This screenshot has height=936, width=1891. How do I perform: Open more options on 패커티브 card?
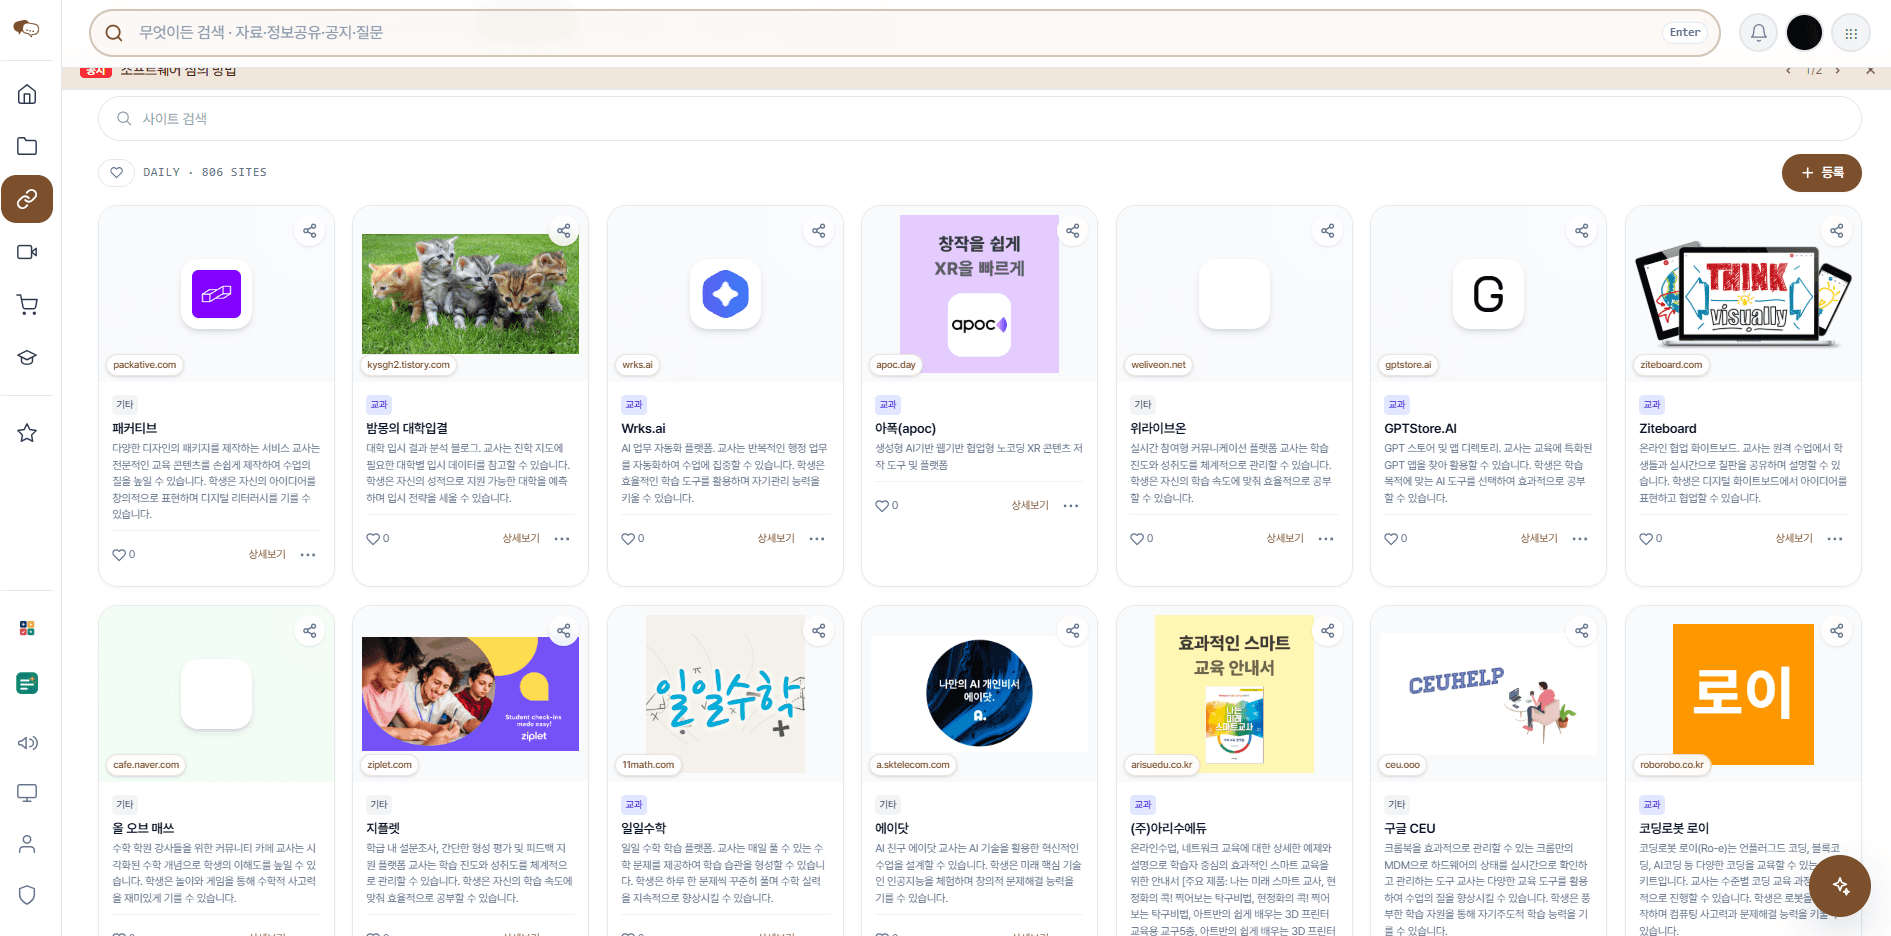(x=308, y=554)
